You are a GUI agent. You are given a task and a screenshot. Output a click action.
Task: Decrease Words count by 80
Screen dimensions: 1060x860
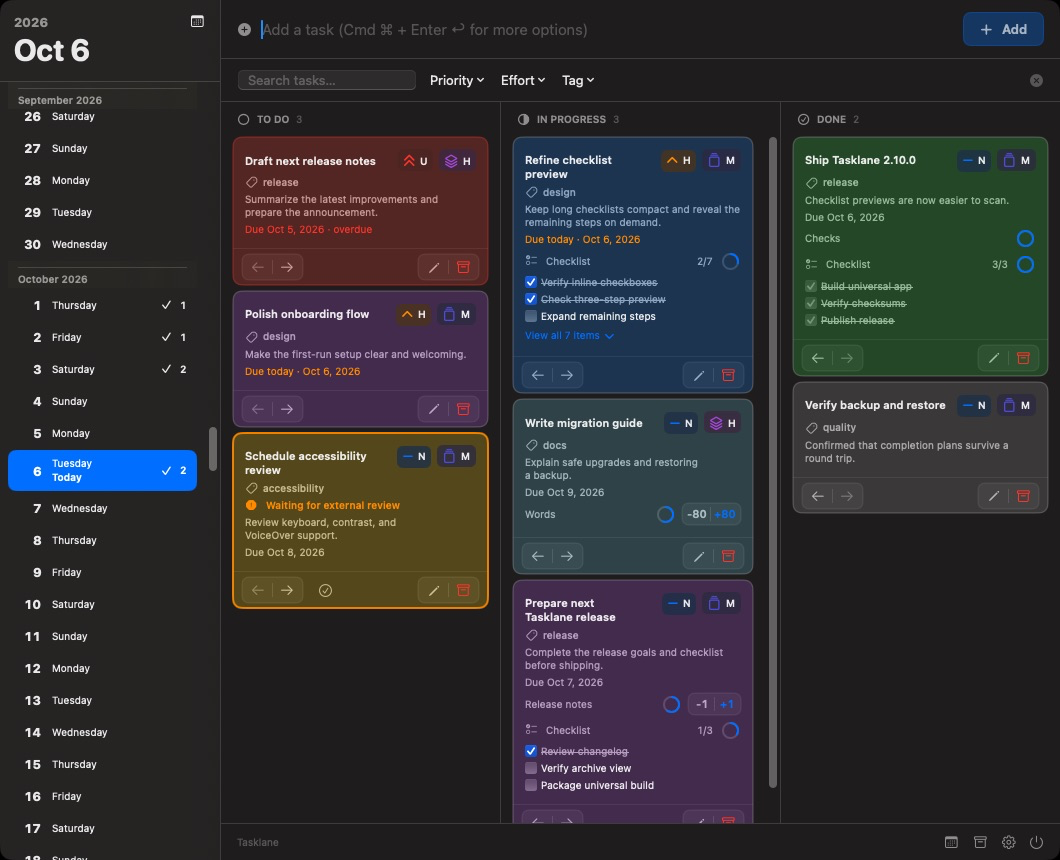[696, 515]
